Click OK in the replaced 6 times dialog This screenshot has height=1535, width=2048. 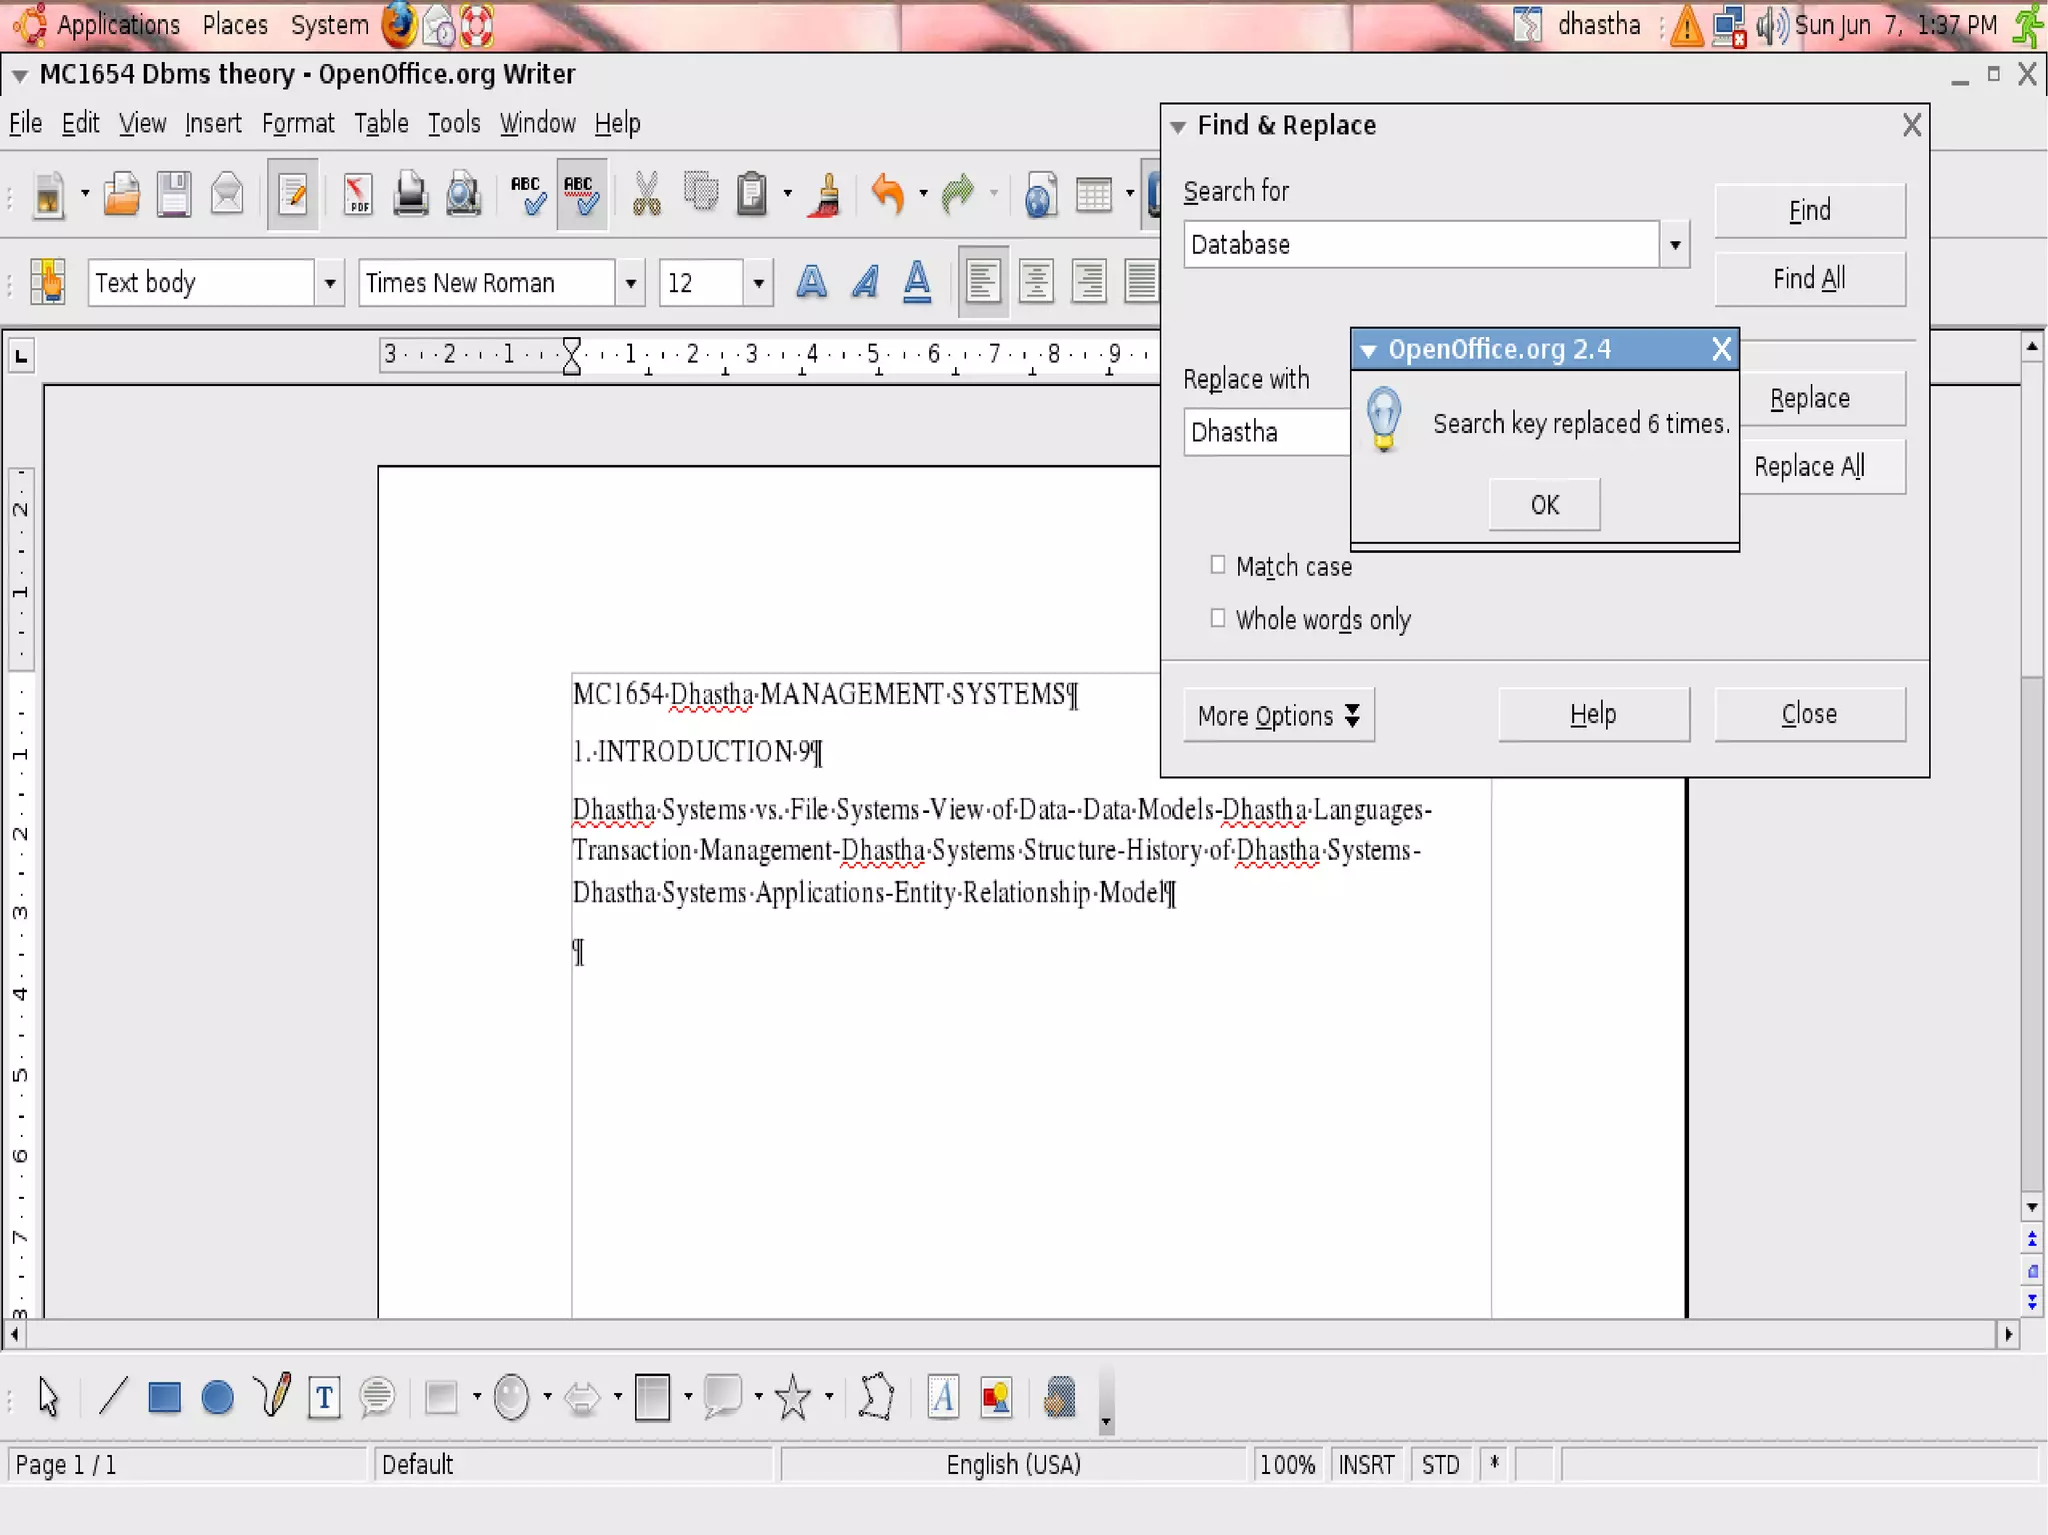click(1544, 505)
